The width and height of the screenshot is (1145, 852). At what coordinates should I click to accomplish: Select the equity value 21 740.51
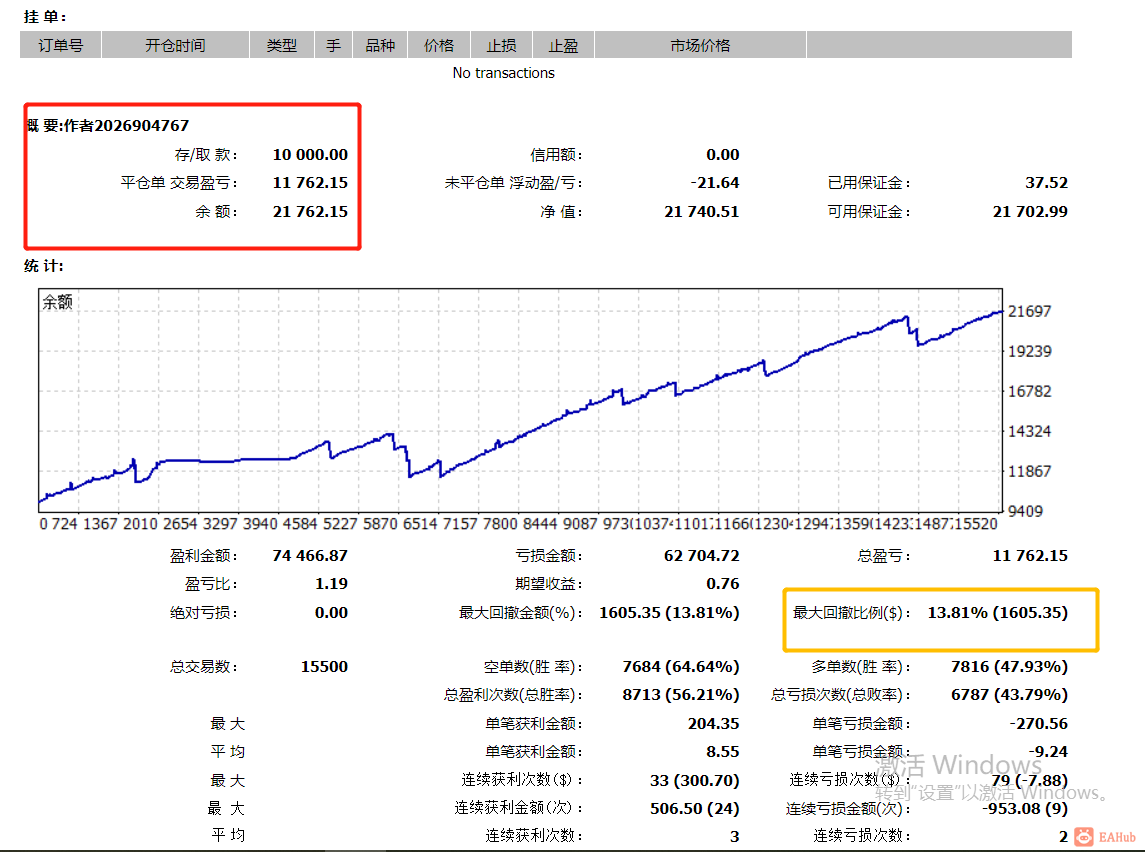tap(702, 212)
